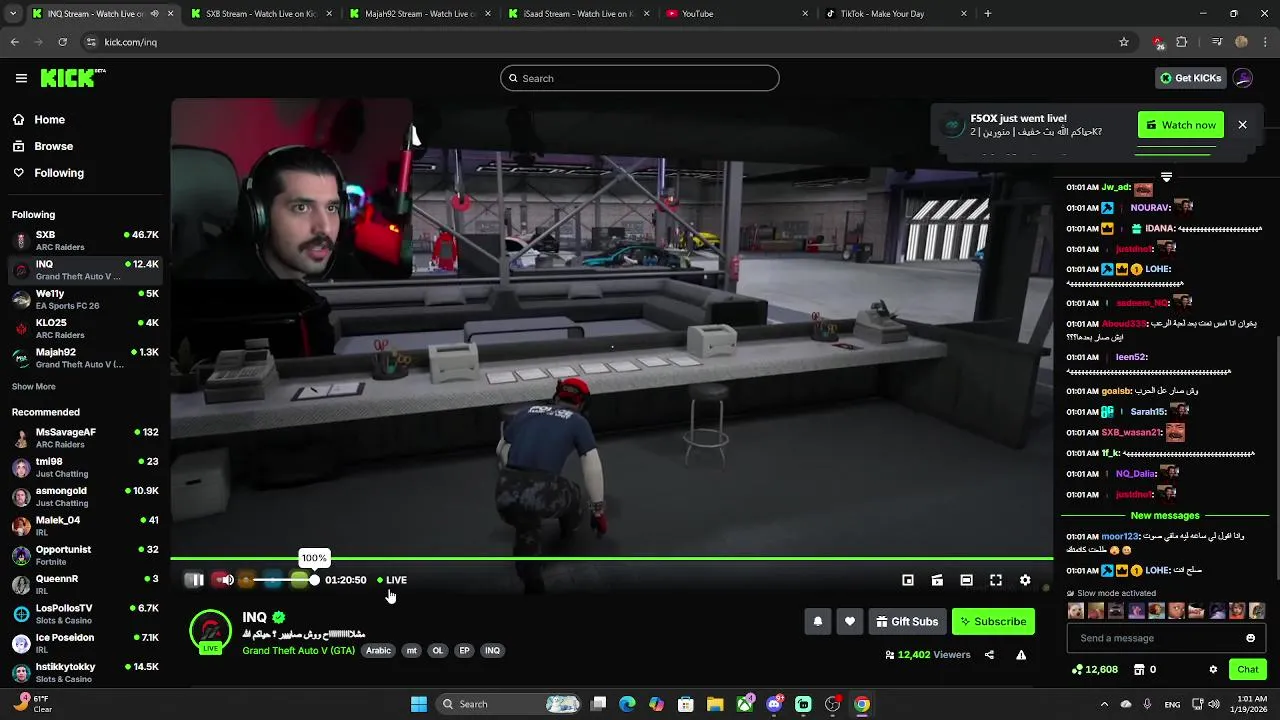Share the stream via share icon
The height and width of the screenshot is (720, 1280).
[989, 655]
